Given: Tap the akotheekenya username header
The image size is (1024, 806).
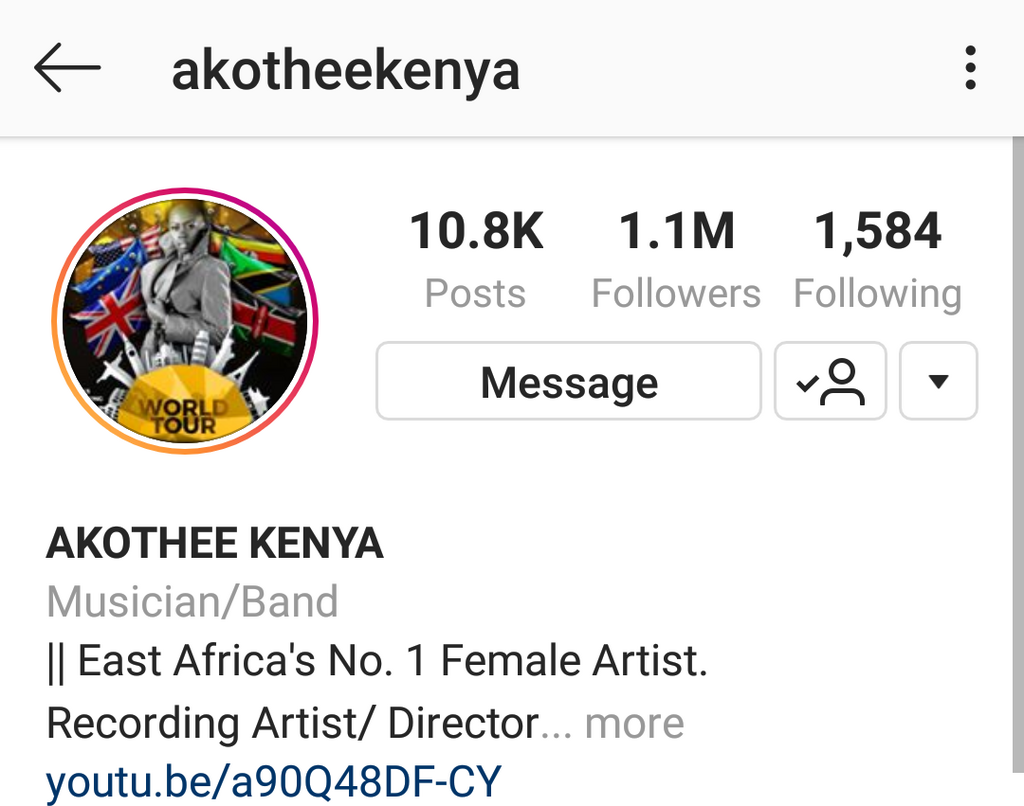Looking at the screenshot, I should click(345, 71).
